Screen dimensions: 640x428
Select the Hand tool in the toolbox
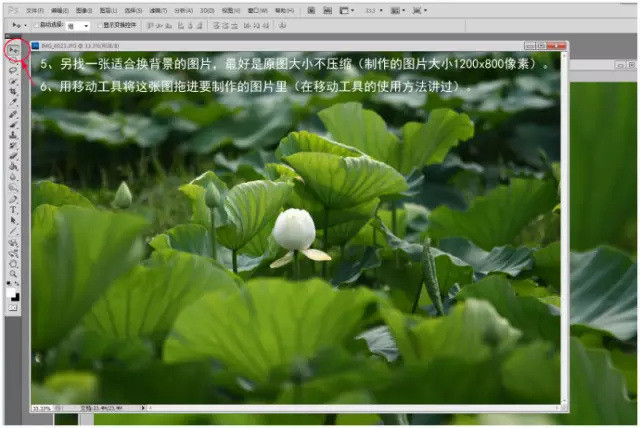(x=13, y=262)
